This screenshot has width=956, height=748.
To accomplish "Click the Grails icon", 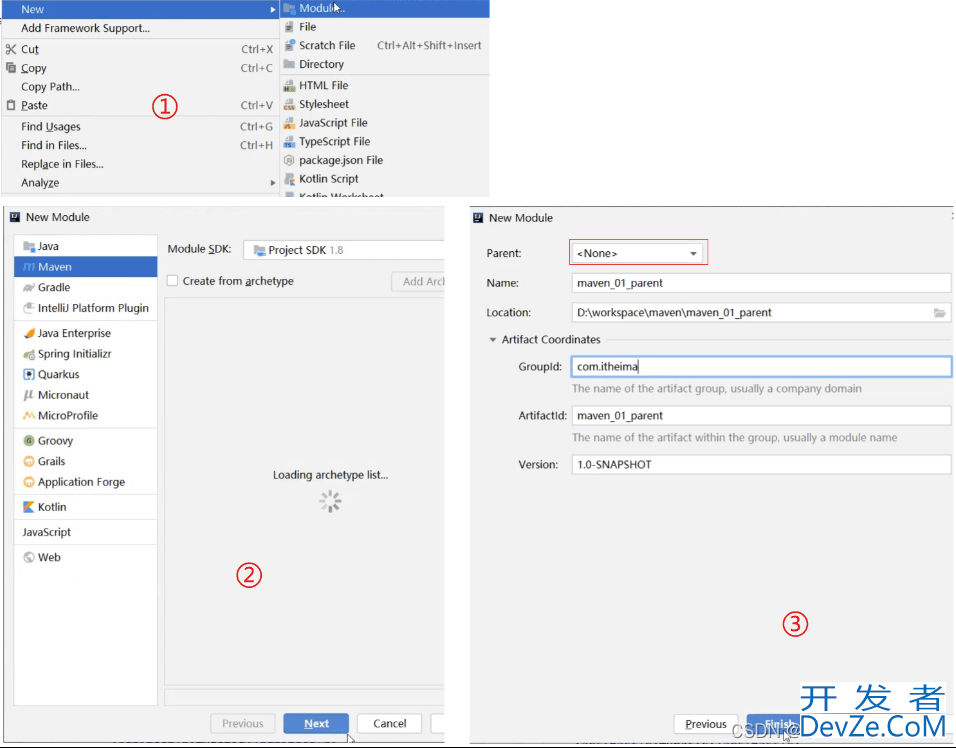I will pos(29,461).
